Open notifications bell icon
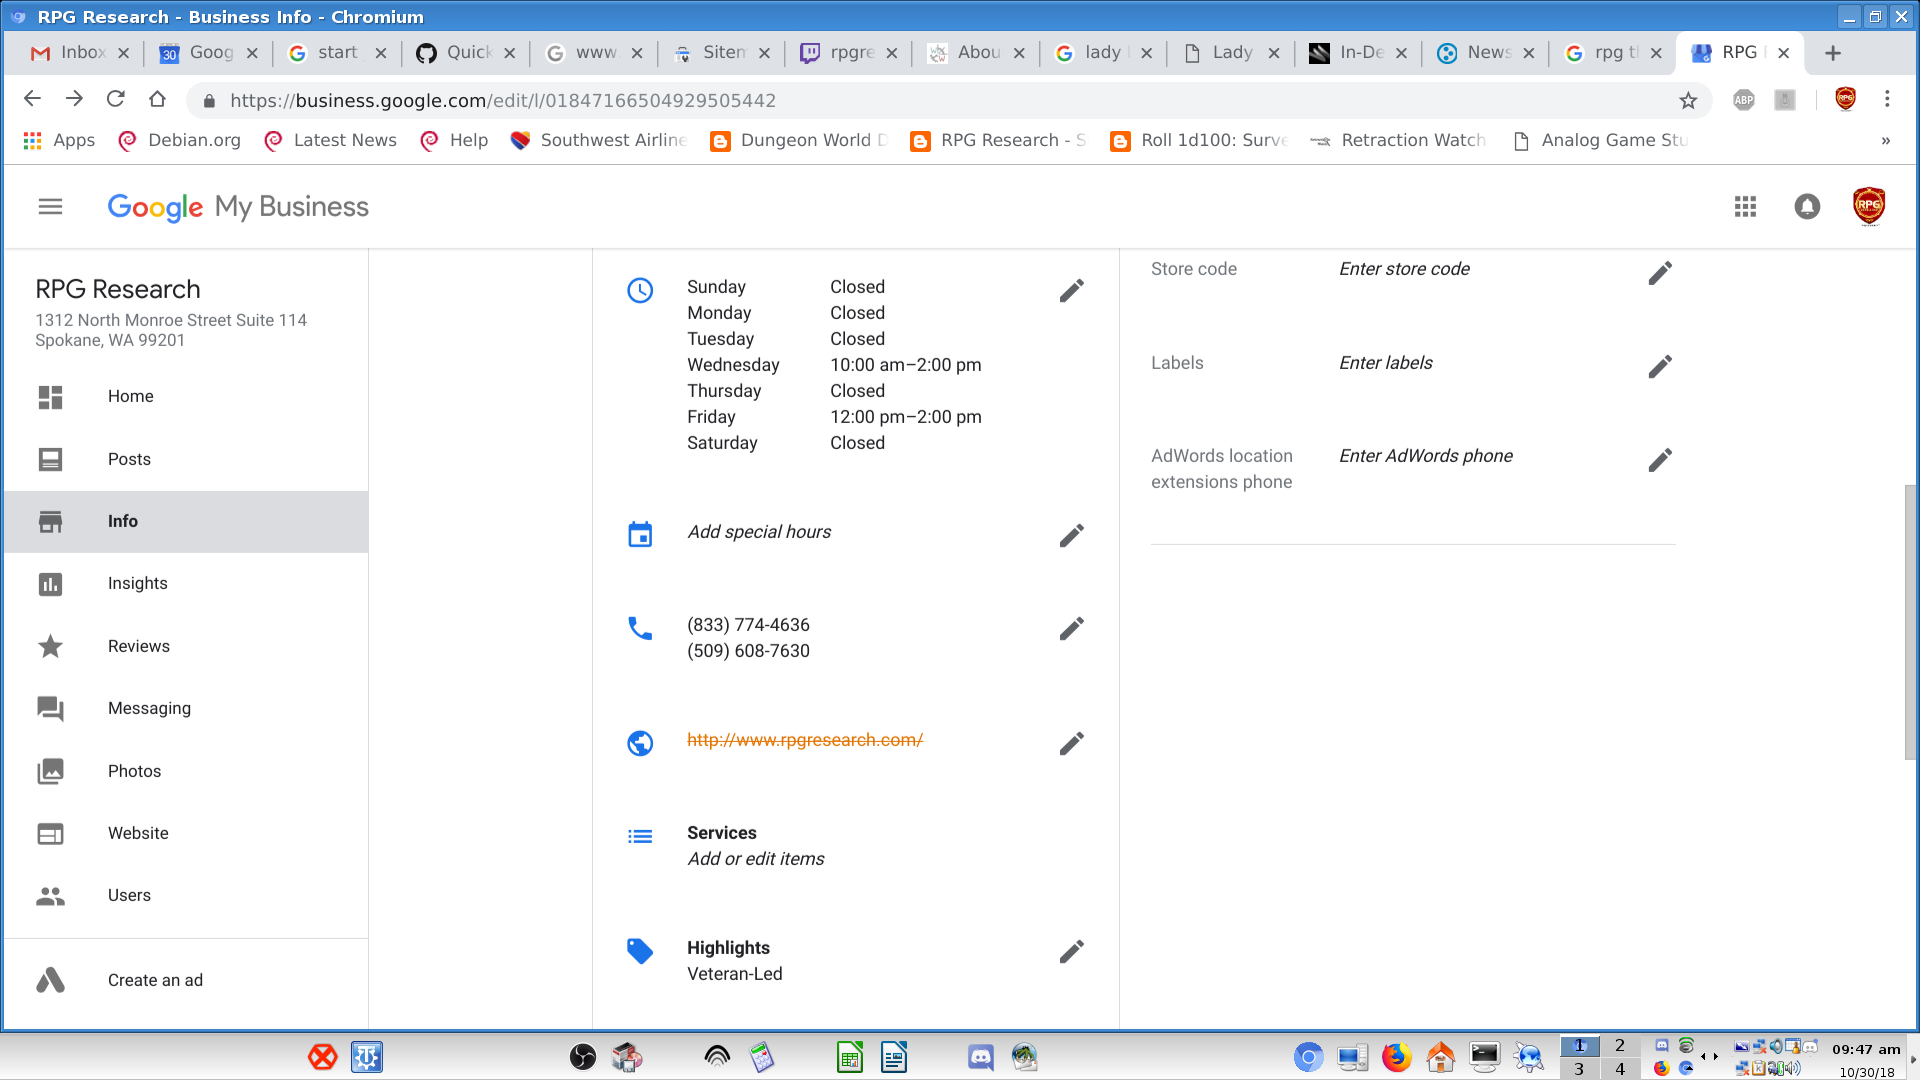 pos(1807,207)
